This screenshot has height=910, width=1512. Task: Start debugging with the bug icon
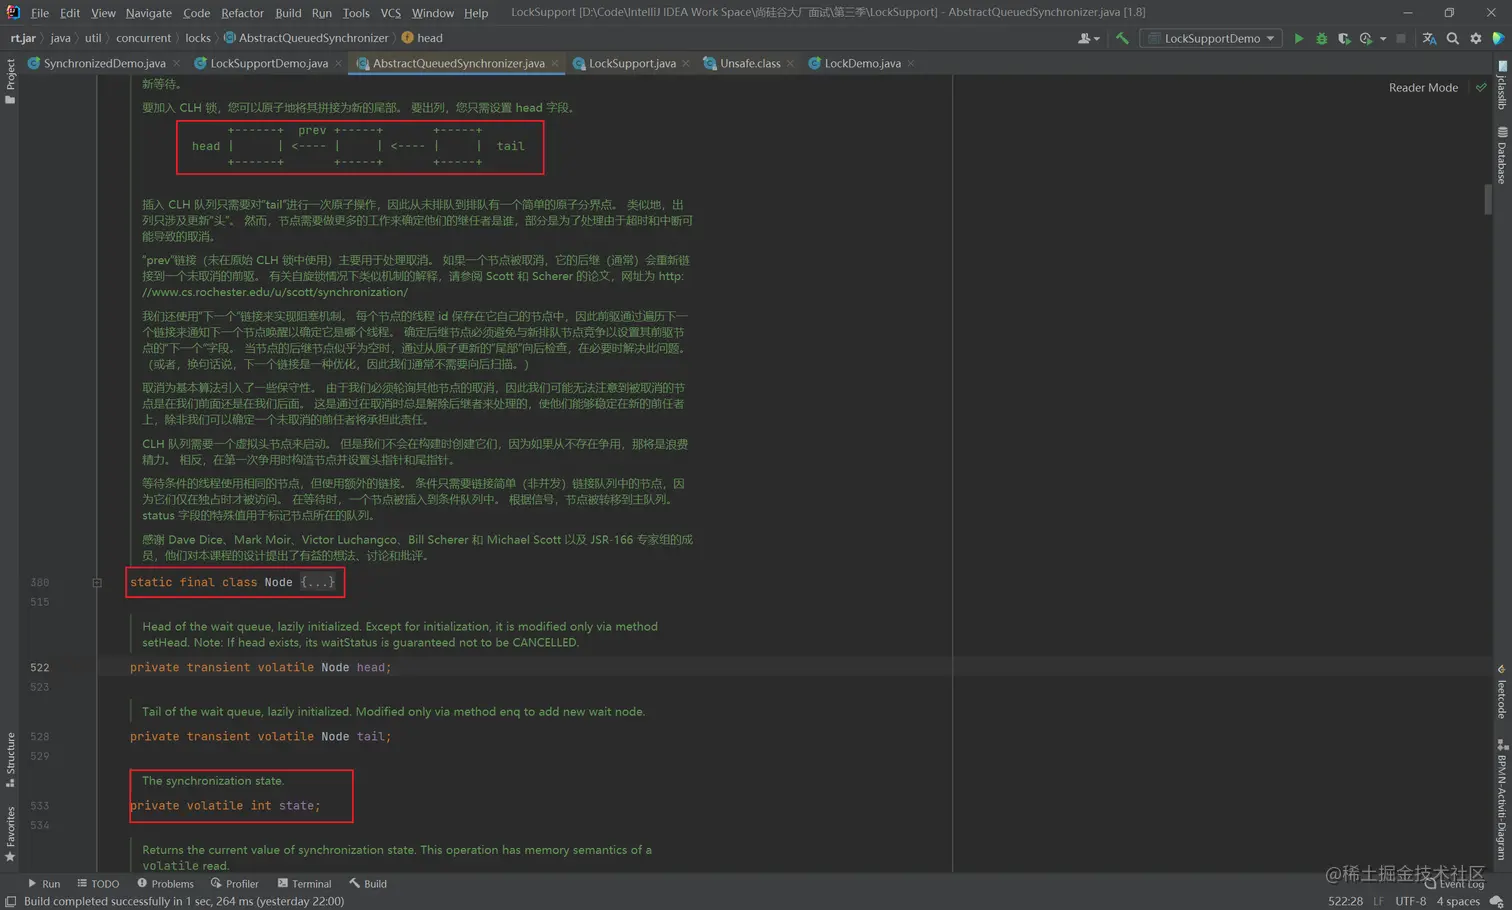1321,38
